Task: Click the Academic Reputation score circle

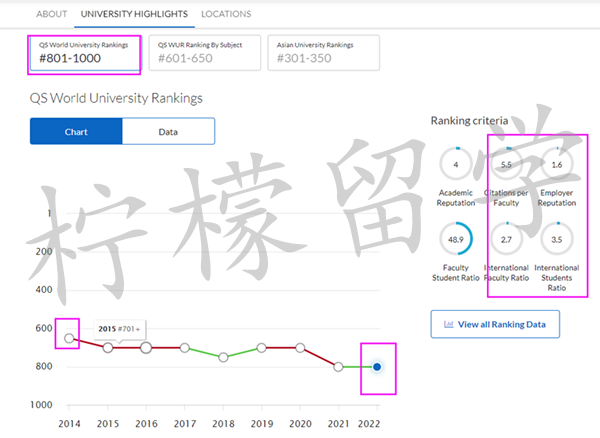Action: (x=456, y=164)
